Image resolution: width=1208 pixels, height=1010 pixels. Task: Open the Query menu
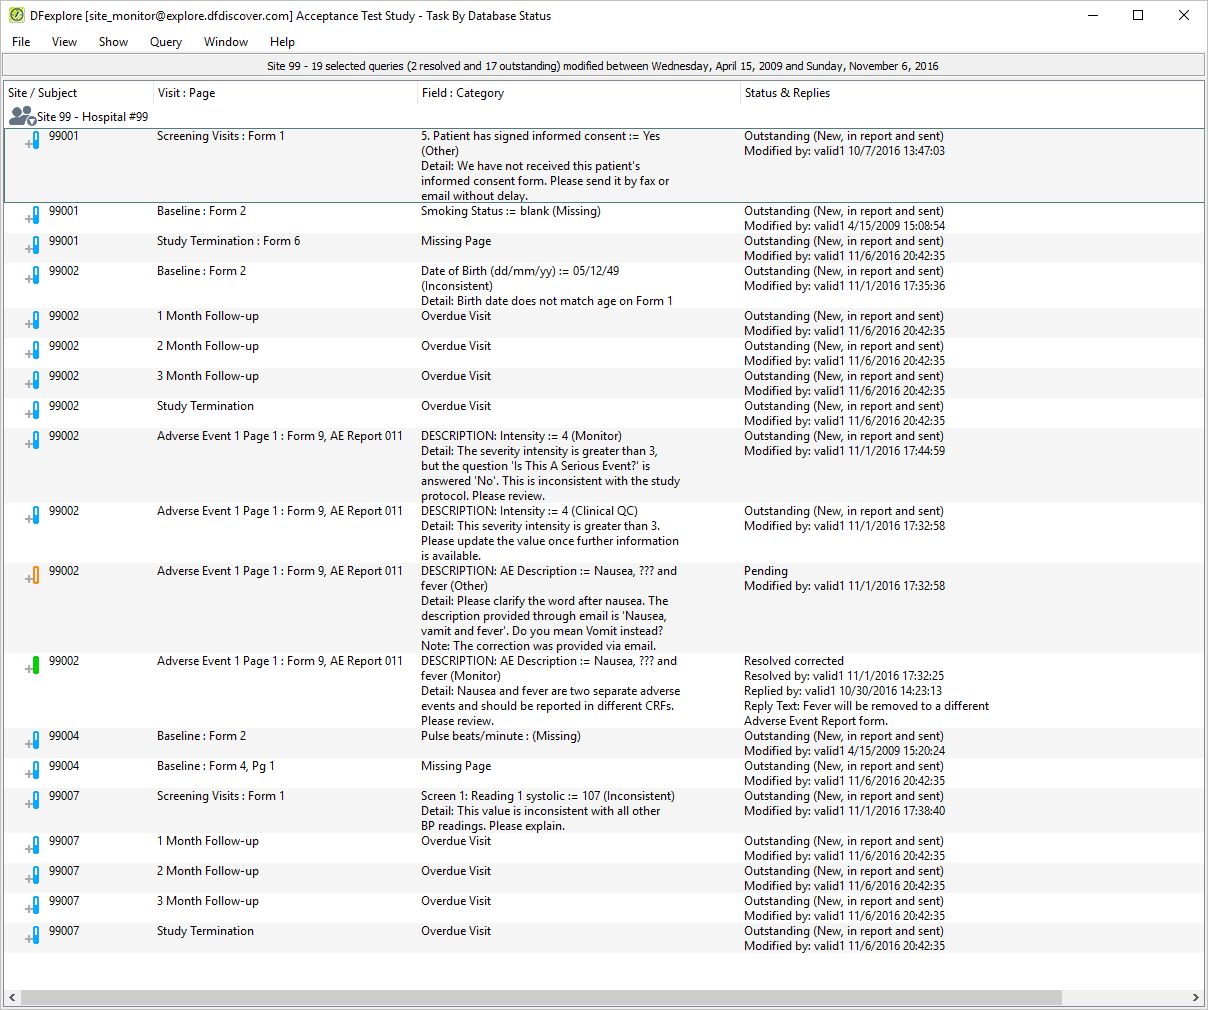tap(166, 42)
